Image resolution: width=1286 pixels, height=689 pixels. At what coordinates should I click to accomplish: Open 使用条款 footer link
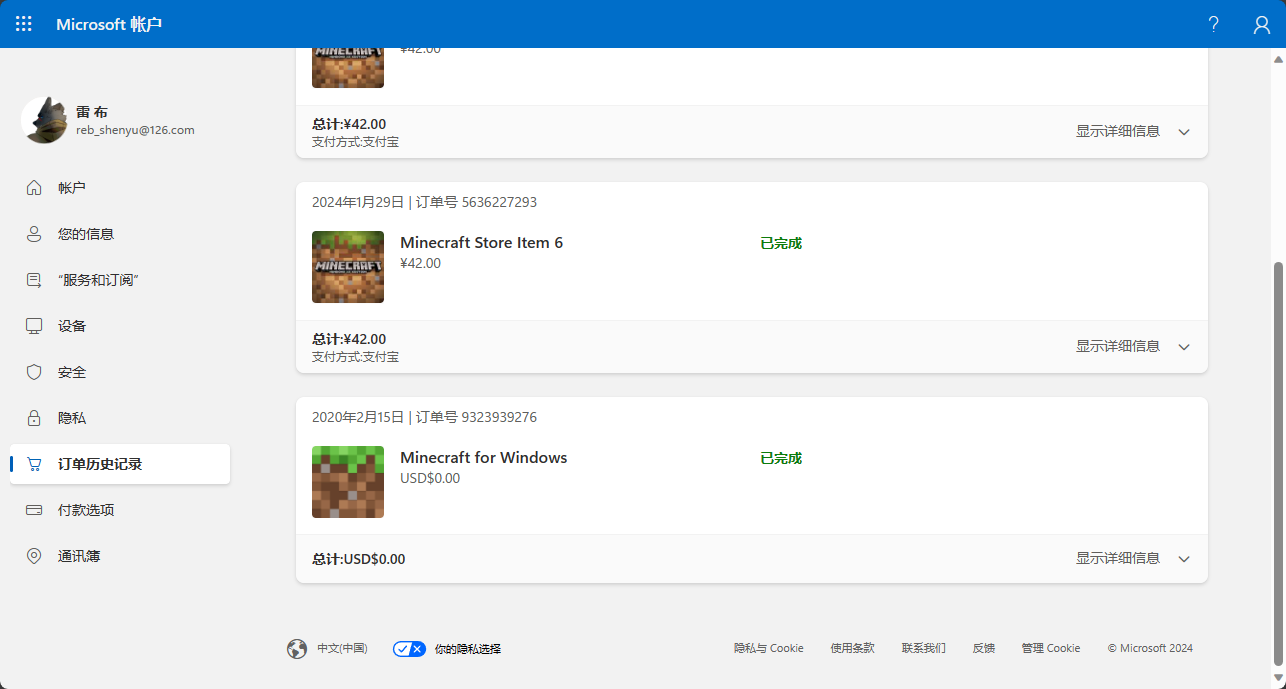852,648
